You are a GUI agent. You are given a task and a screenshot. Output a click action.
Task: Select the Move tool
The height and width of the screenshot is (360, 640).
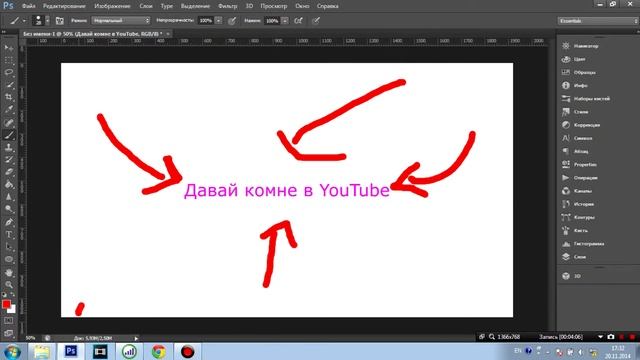point(9,48)
